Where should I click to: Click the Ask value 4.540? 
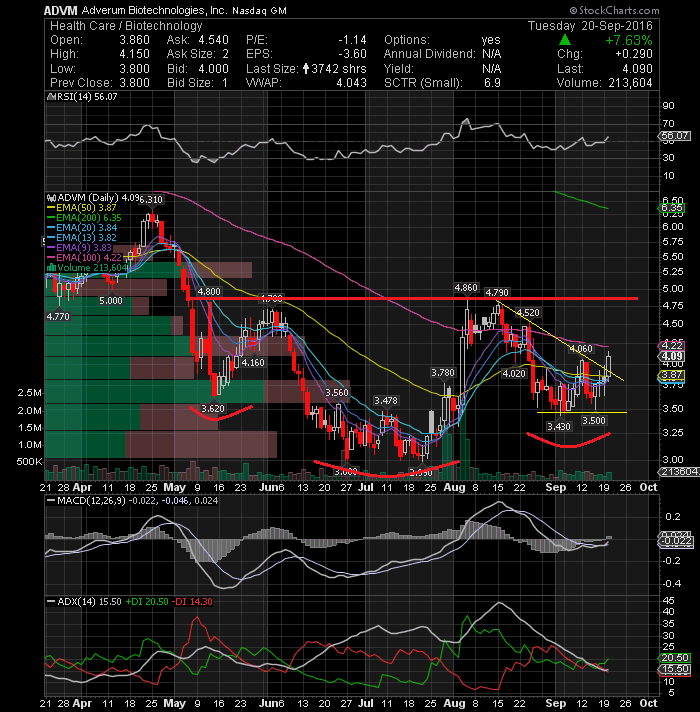tap(213, 40)
